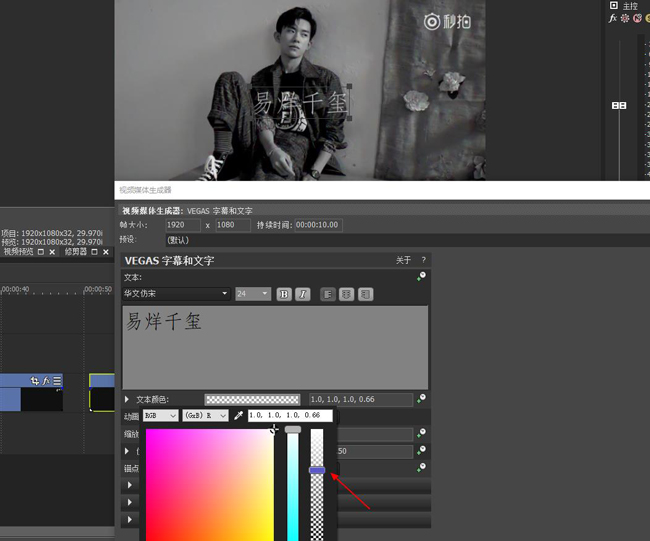Align text to the right
This screenshot has width=650, height=541.
(x=365, y=294)
